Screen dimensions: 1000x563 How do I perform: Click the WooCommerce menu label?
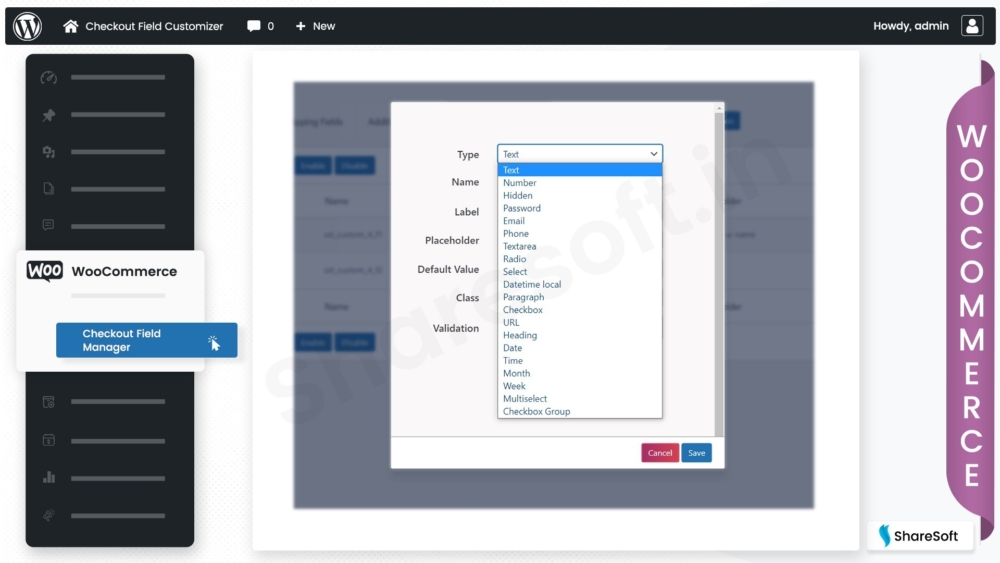click(124, 272)
